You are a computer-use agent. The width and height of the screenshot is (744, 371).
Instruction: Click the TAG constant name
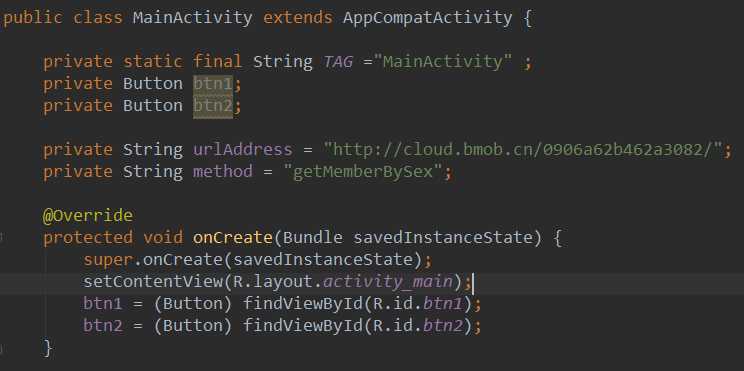[338, 62]
